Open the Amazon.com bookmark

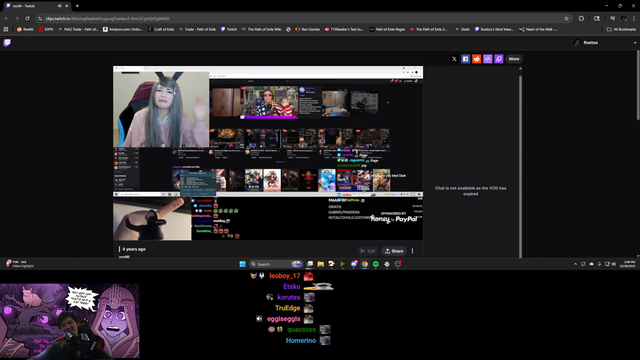pos(122,29)
